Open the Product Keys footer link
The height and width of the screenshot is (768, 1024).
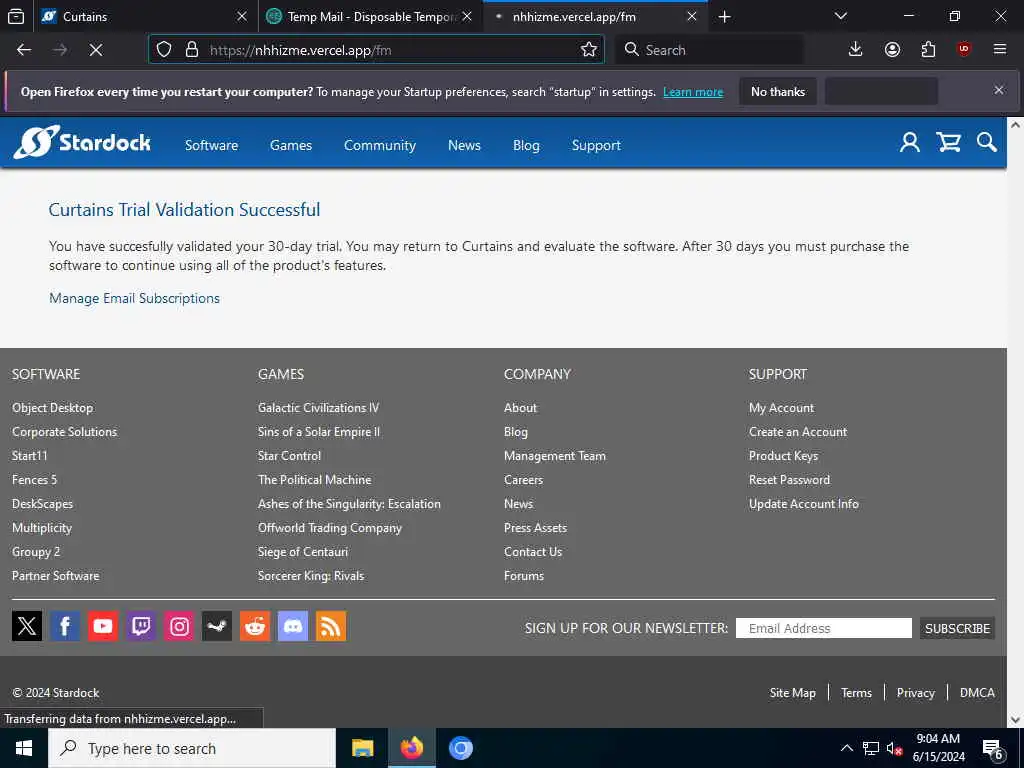pyautogui.click(x=784, y=456)
